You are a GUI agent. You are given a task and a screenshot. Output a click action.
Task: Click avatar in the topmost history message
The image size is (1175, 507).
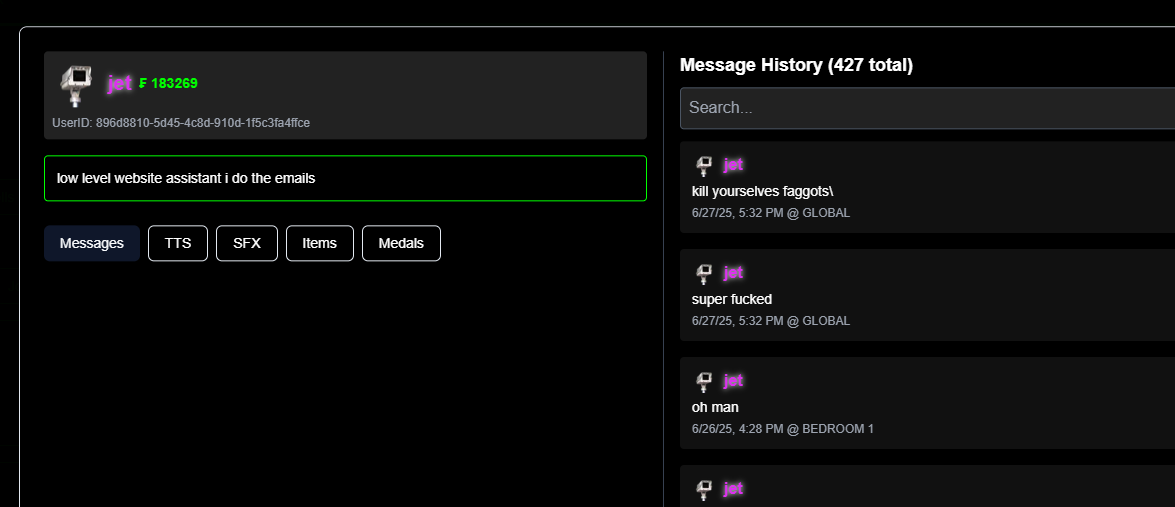coord(704,166)
